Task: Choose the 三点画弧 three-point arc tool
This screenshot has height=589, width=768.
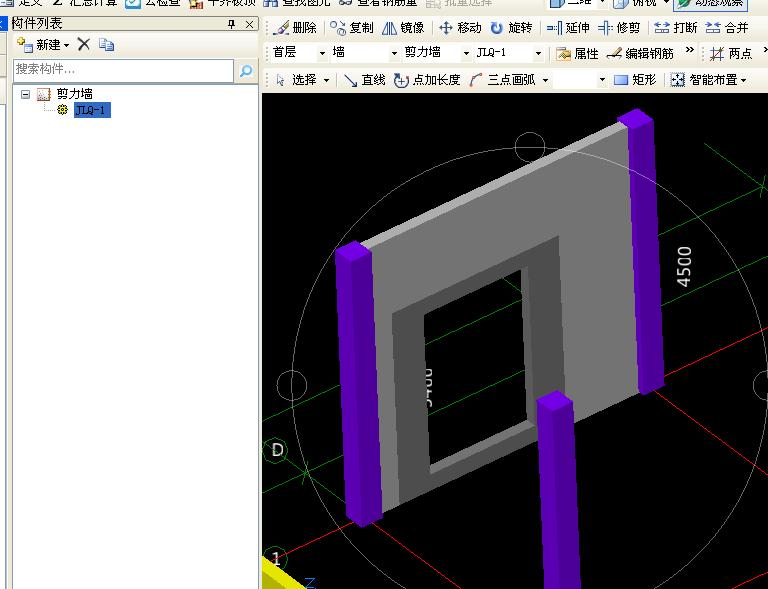Action: coord(502,80)
